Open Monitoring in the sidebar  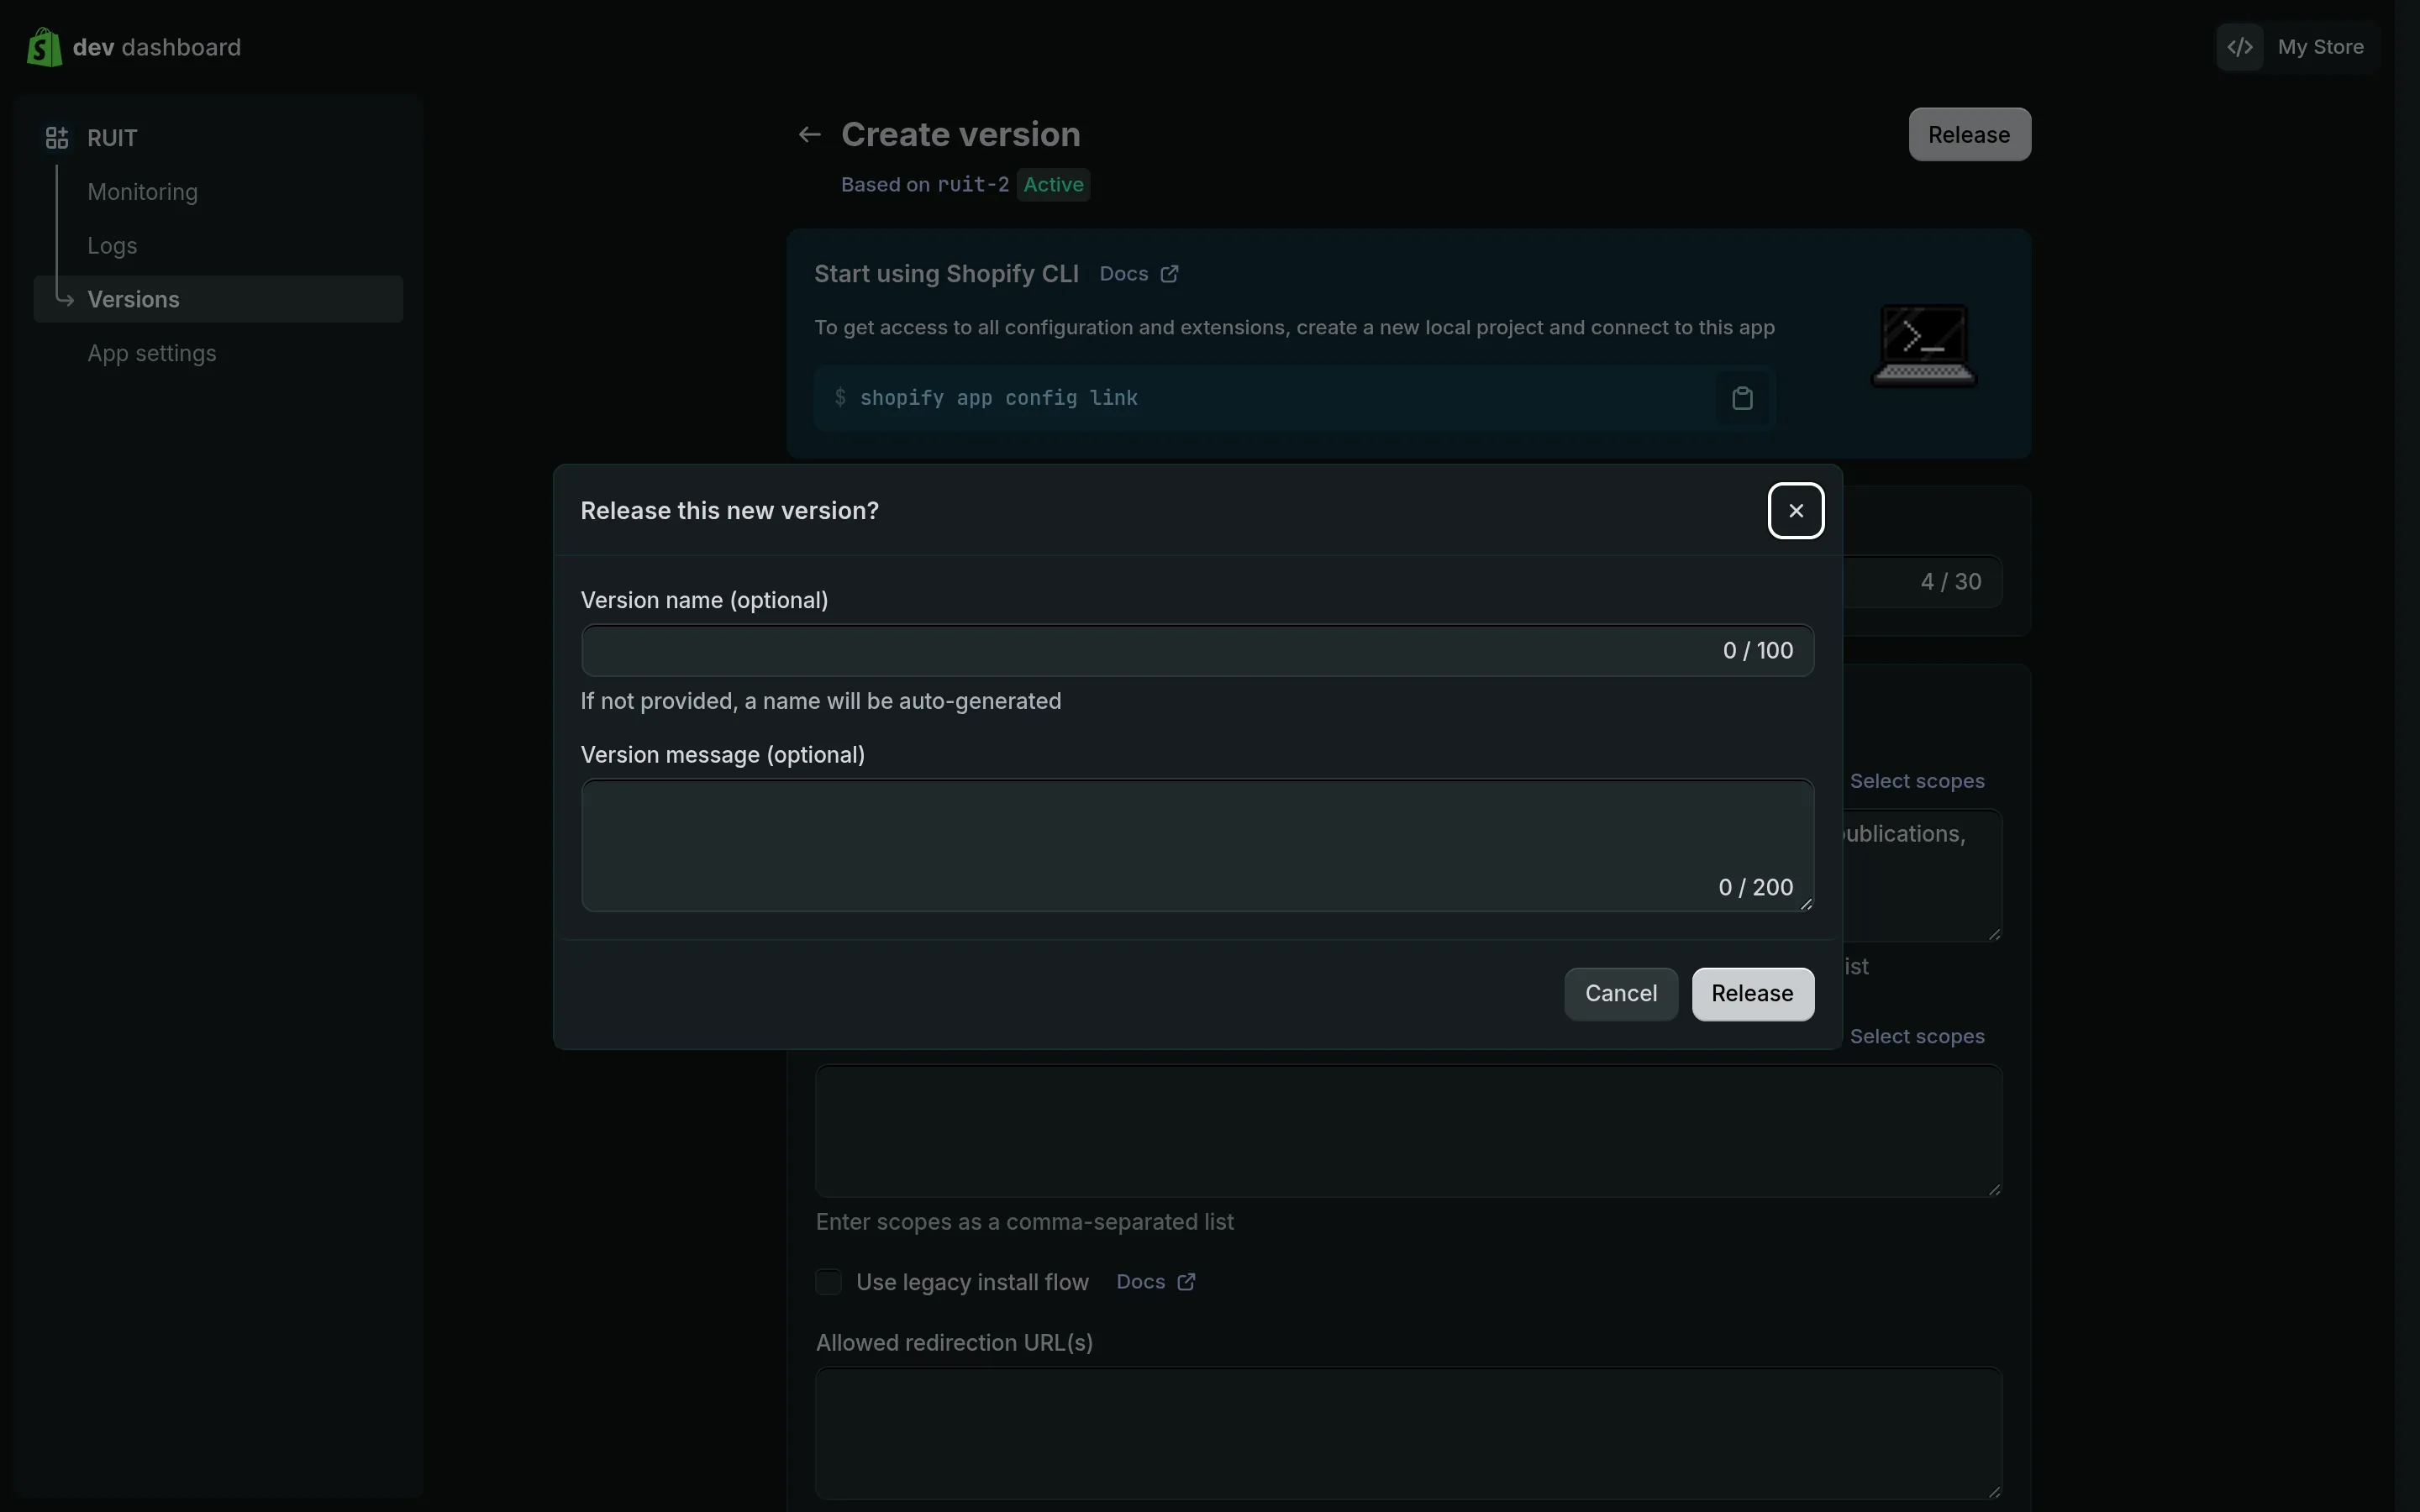pyautogui.click(x=142, y=192)
